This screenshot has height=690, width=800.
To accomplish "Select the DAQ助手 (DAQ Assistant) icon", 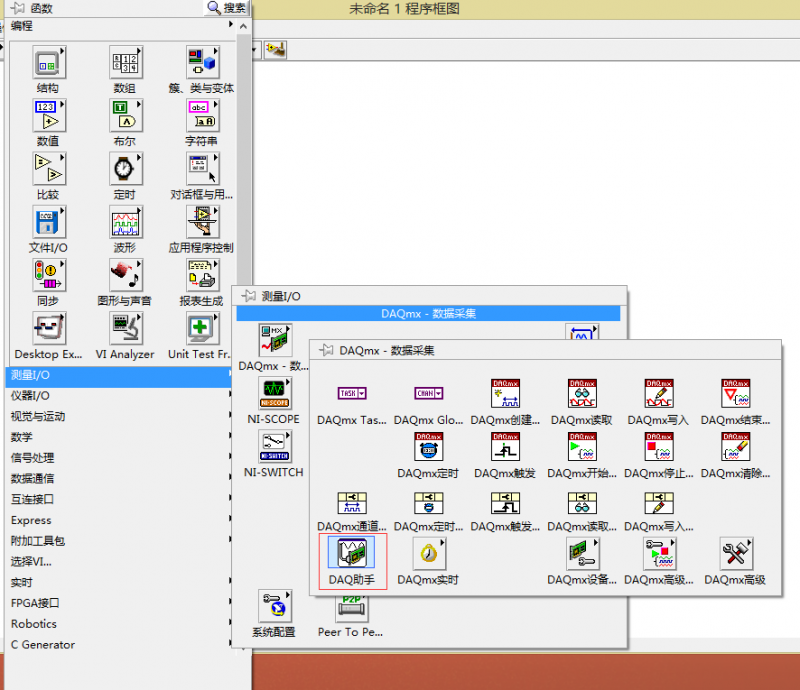I will tap(352, 552).
